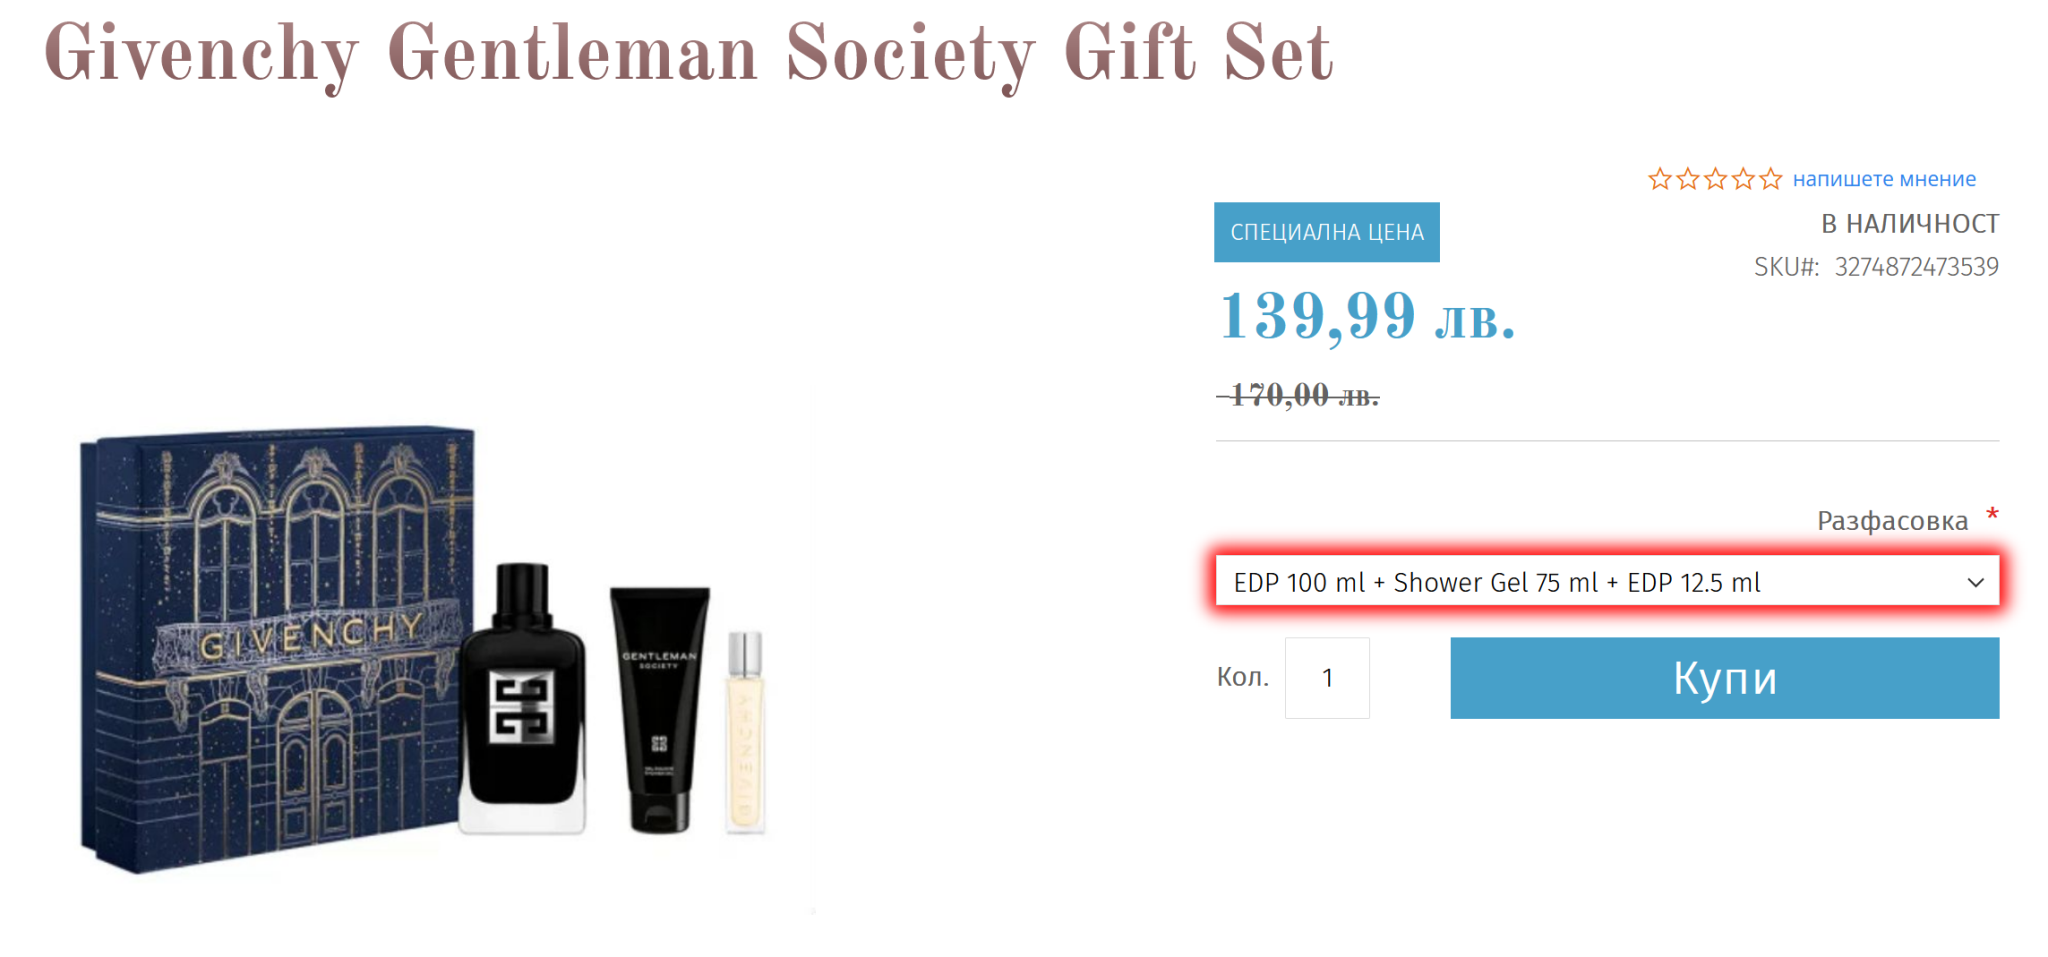Click the В НАЛИЧНОСТ availability text

tap(1909, 224)
